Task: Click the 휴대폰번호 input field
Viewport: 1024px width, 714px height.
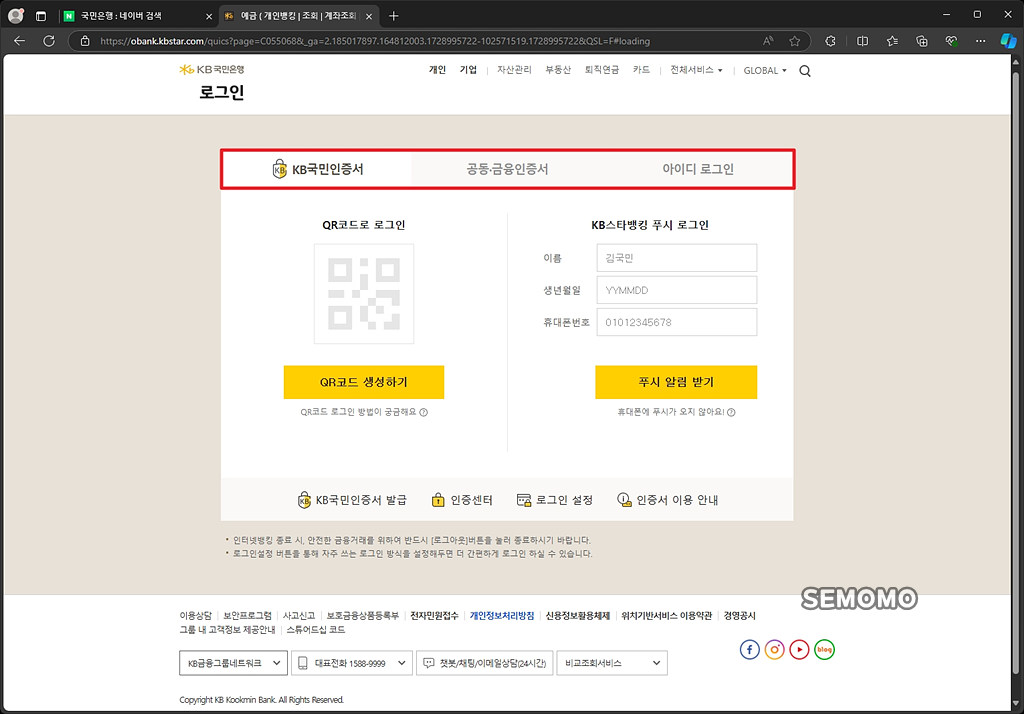Action: (677, 322)
